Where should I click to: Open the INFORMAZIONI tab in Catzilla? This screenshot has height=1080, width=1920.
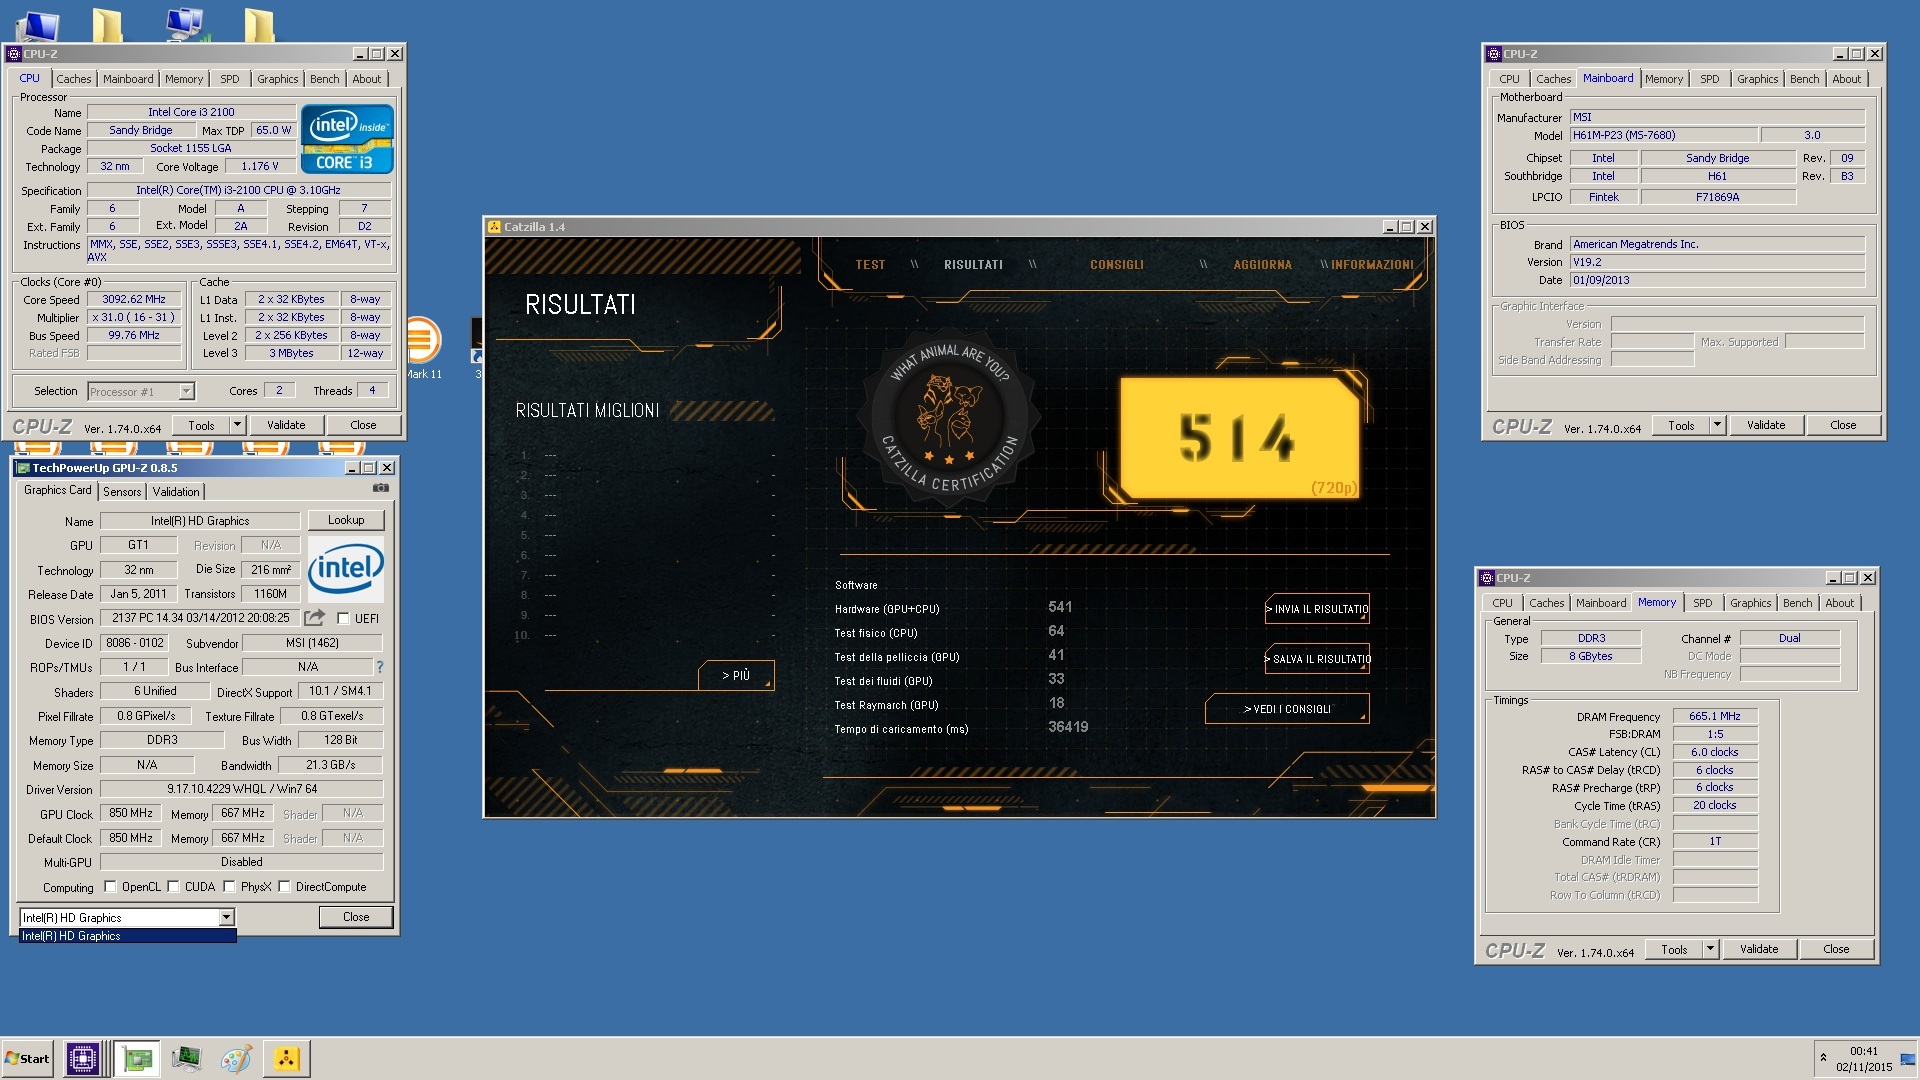(1372, 265)
